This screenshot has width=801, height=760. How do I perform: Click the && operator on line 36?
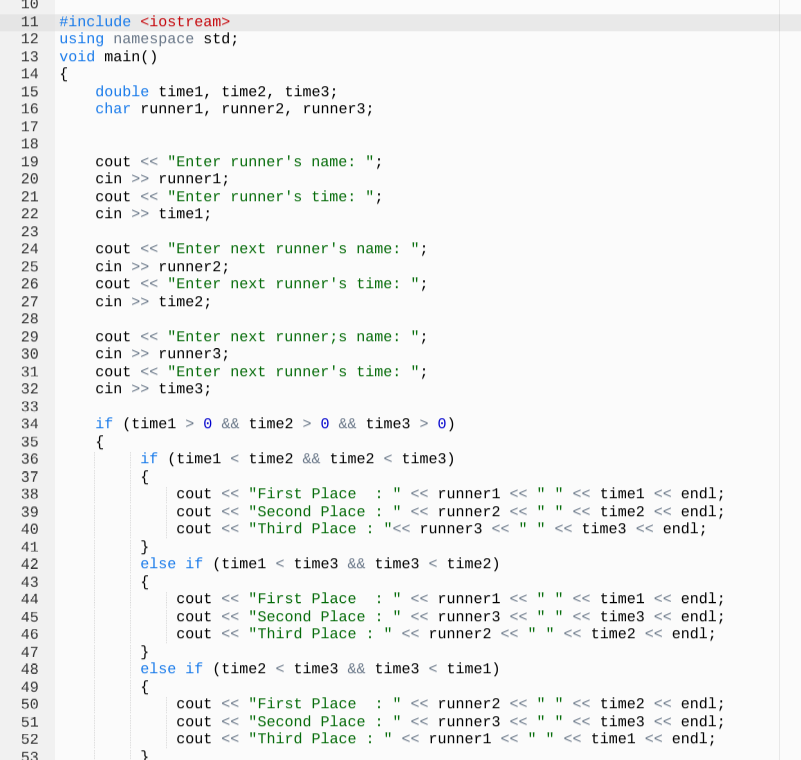tap(311, 458)
